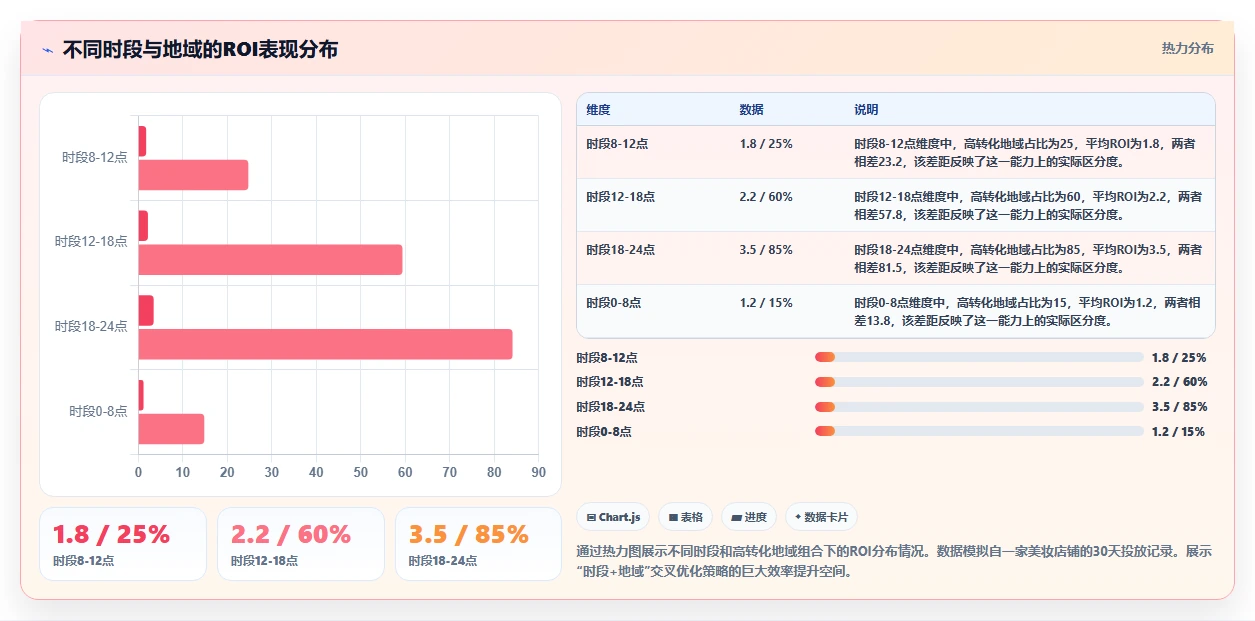Click the long percentage bar for 时段18-24点

(325, 344)
